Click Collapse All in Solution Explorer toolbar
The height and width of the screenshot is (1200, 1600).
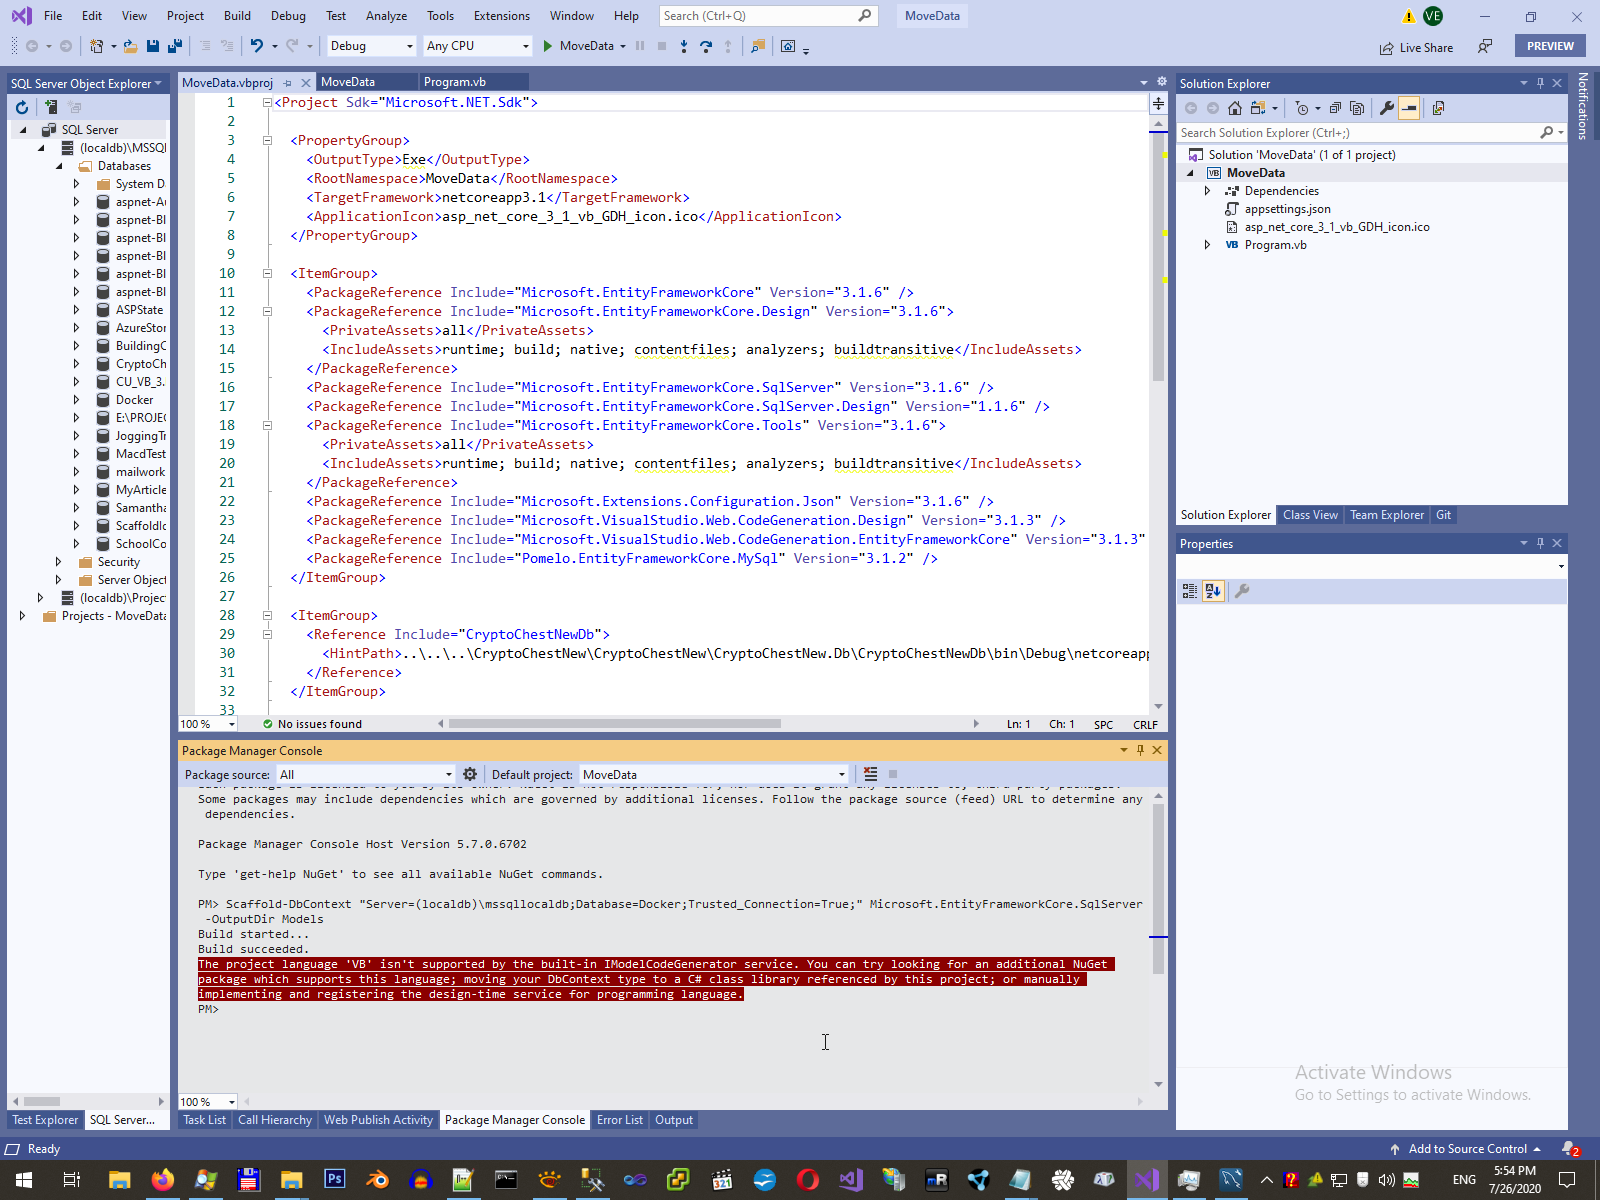tap(1335, 108)
